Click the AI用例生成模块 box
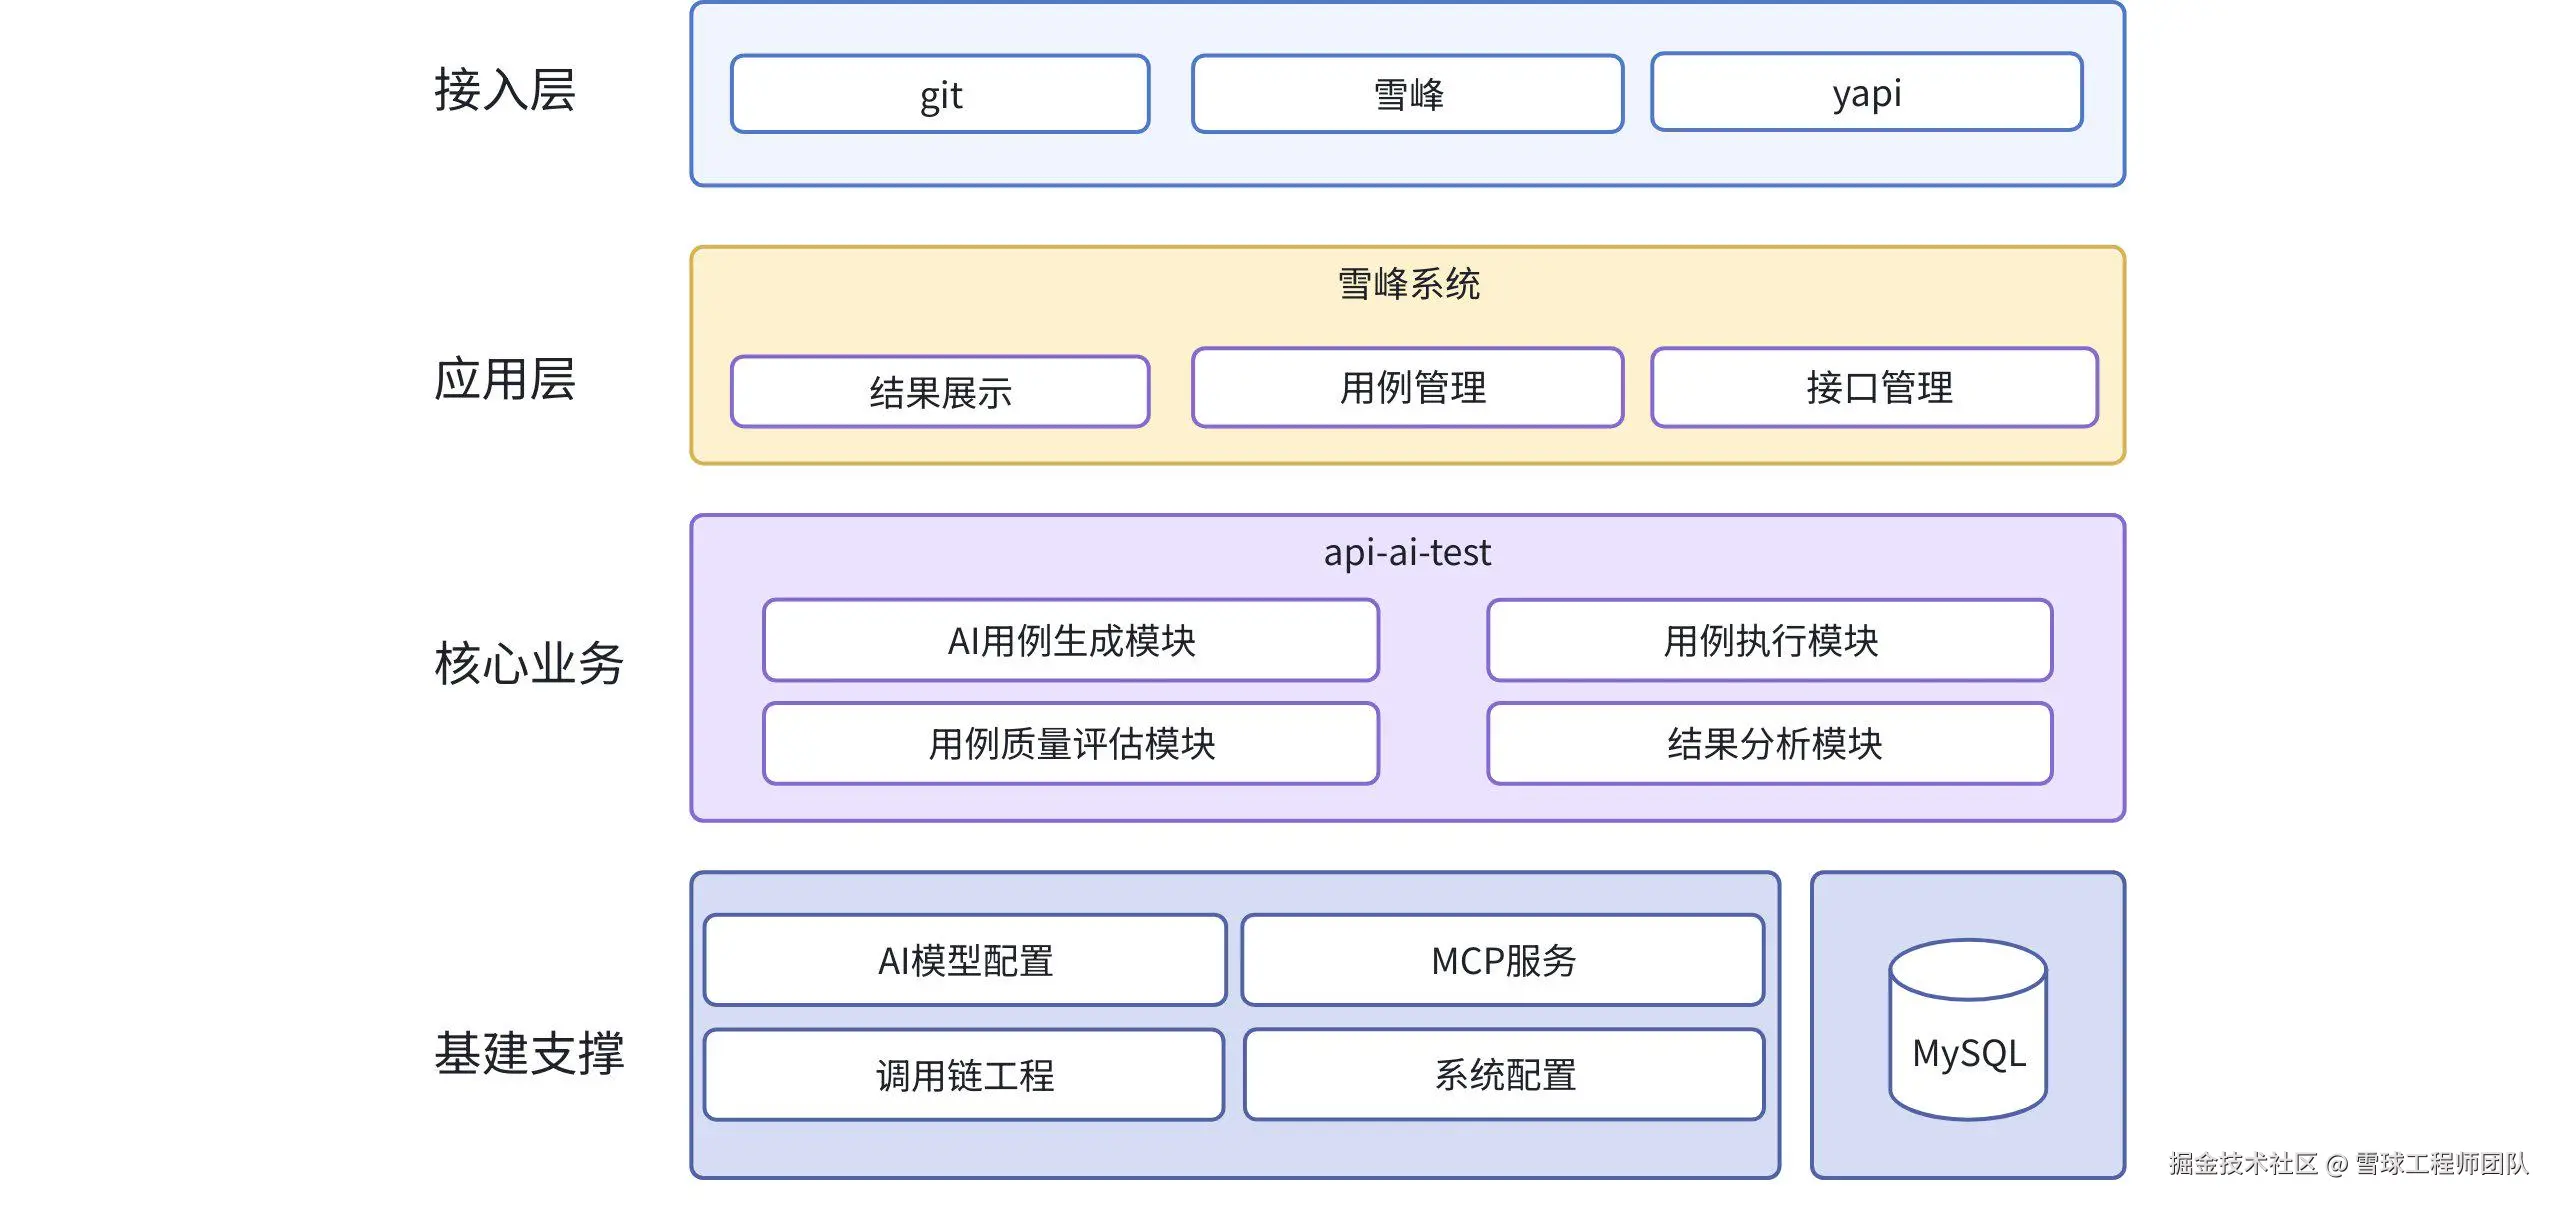The height and width of the screenshot is (1208, 2560). 1070,641
